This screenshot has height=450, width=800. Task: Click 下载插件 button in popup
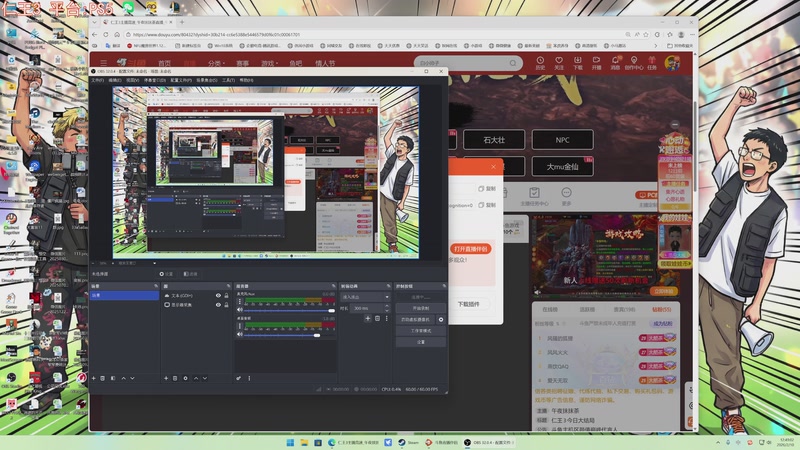point(468,304)
